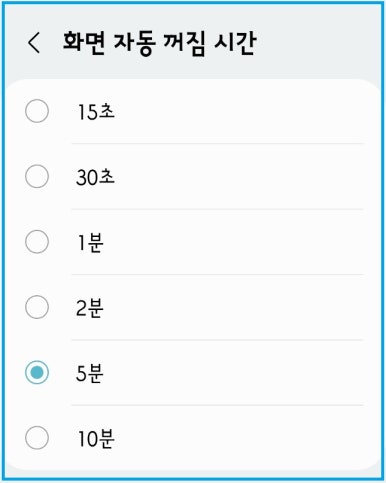Choose the 1분 radio button
386x483 pixels.
click(37, 242)
